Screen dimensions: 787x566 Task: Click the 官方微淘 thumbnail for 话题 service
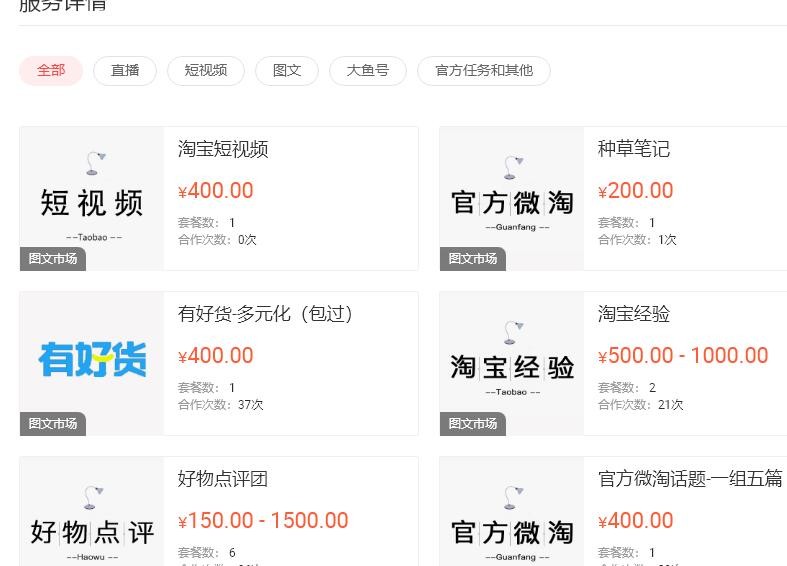pyautogui.click(x=512, y=512)
